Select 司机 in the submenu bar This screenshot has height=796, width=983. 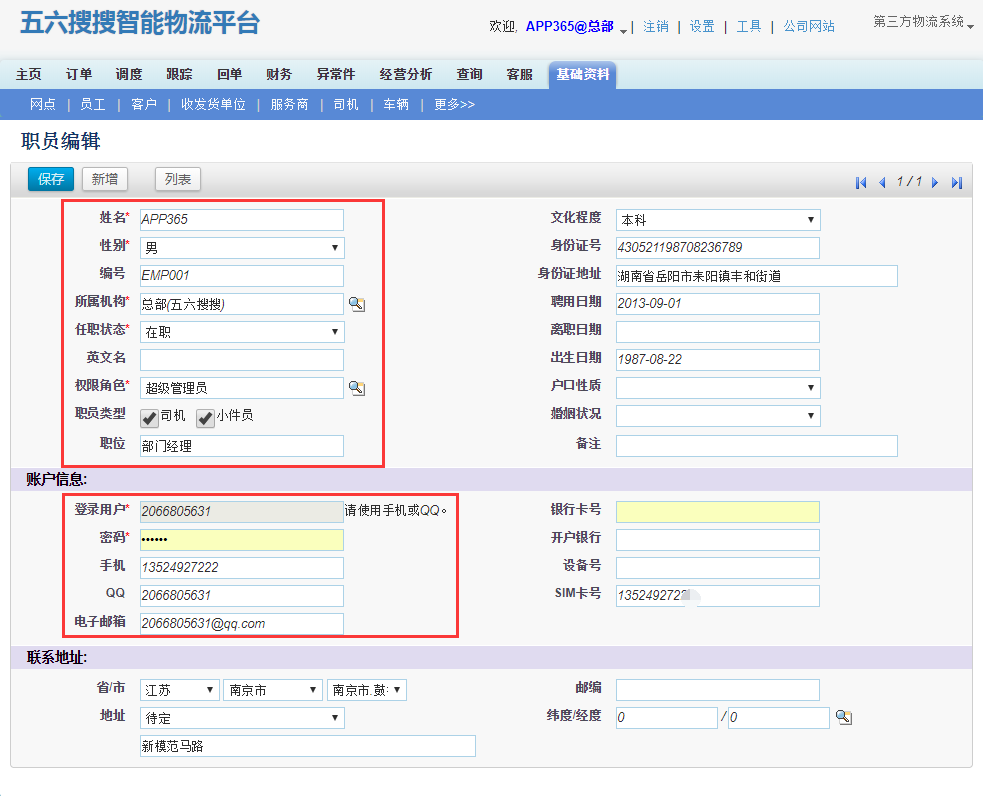pyautogui.click(x=346, y=104)
